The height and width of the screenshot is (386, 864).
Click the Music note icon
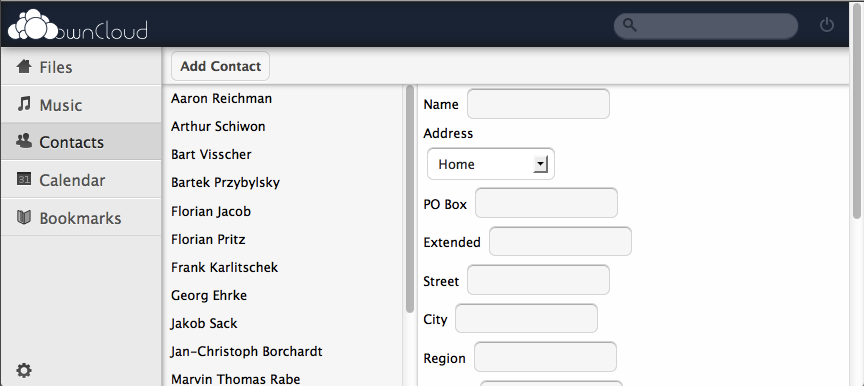(x=24, y=104)
